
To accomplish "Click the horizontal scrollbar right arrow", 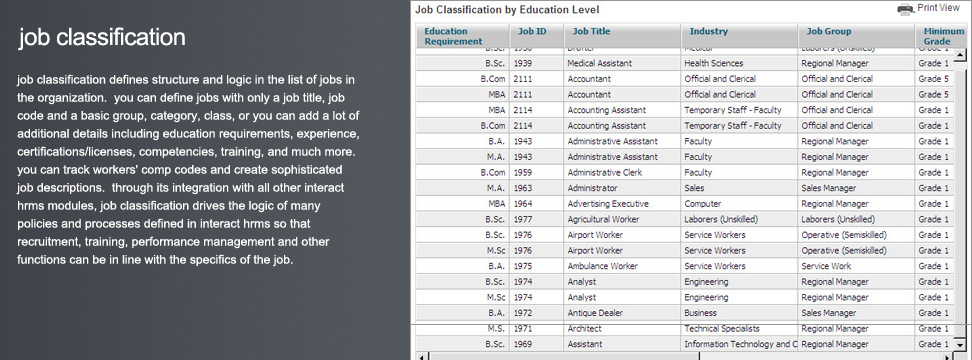I will point(948,357).
